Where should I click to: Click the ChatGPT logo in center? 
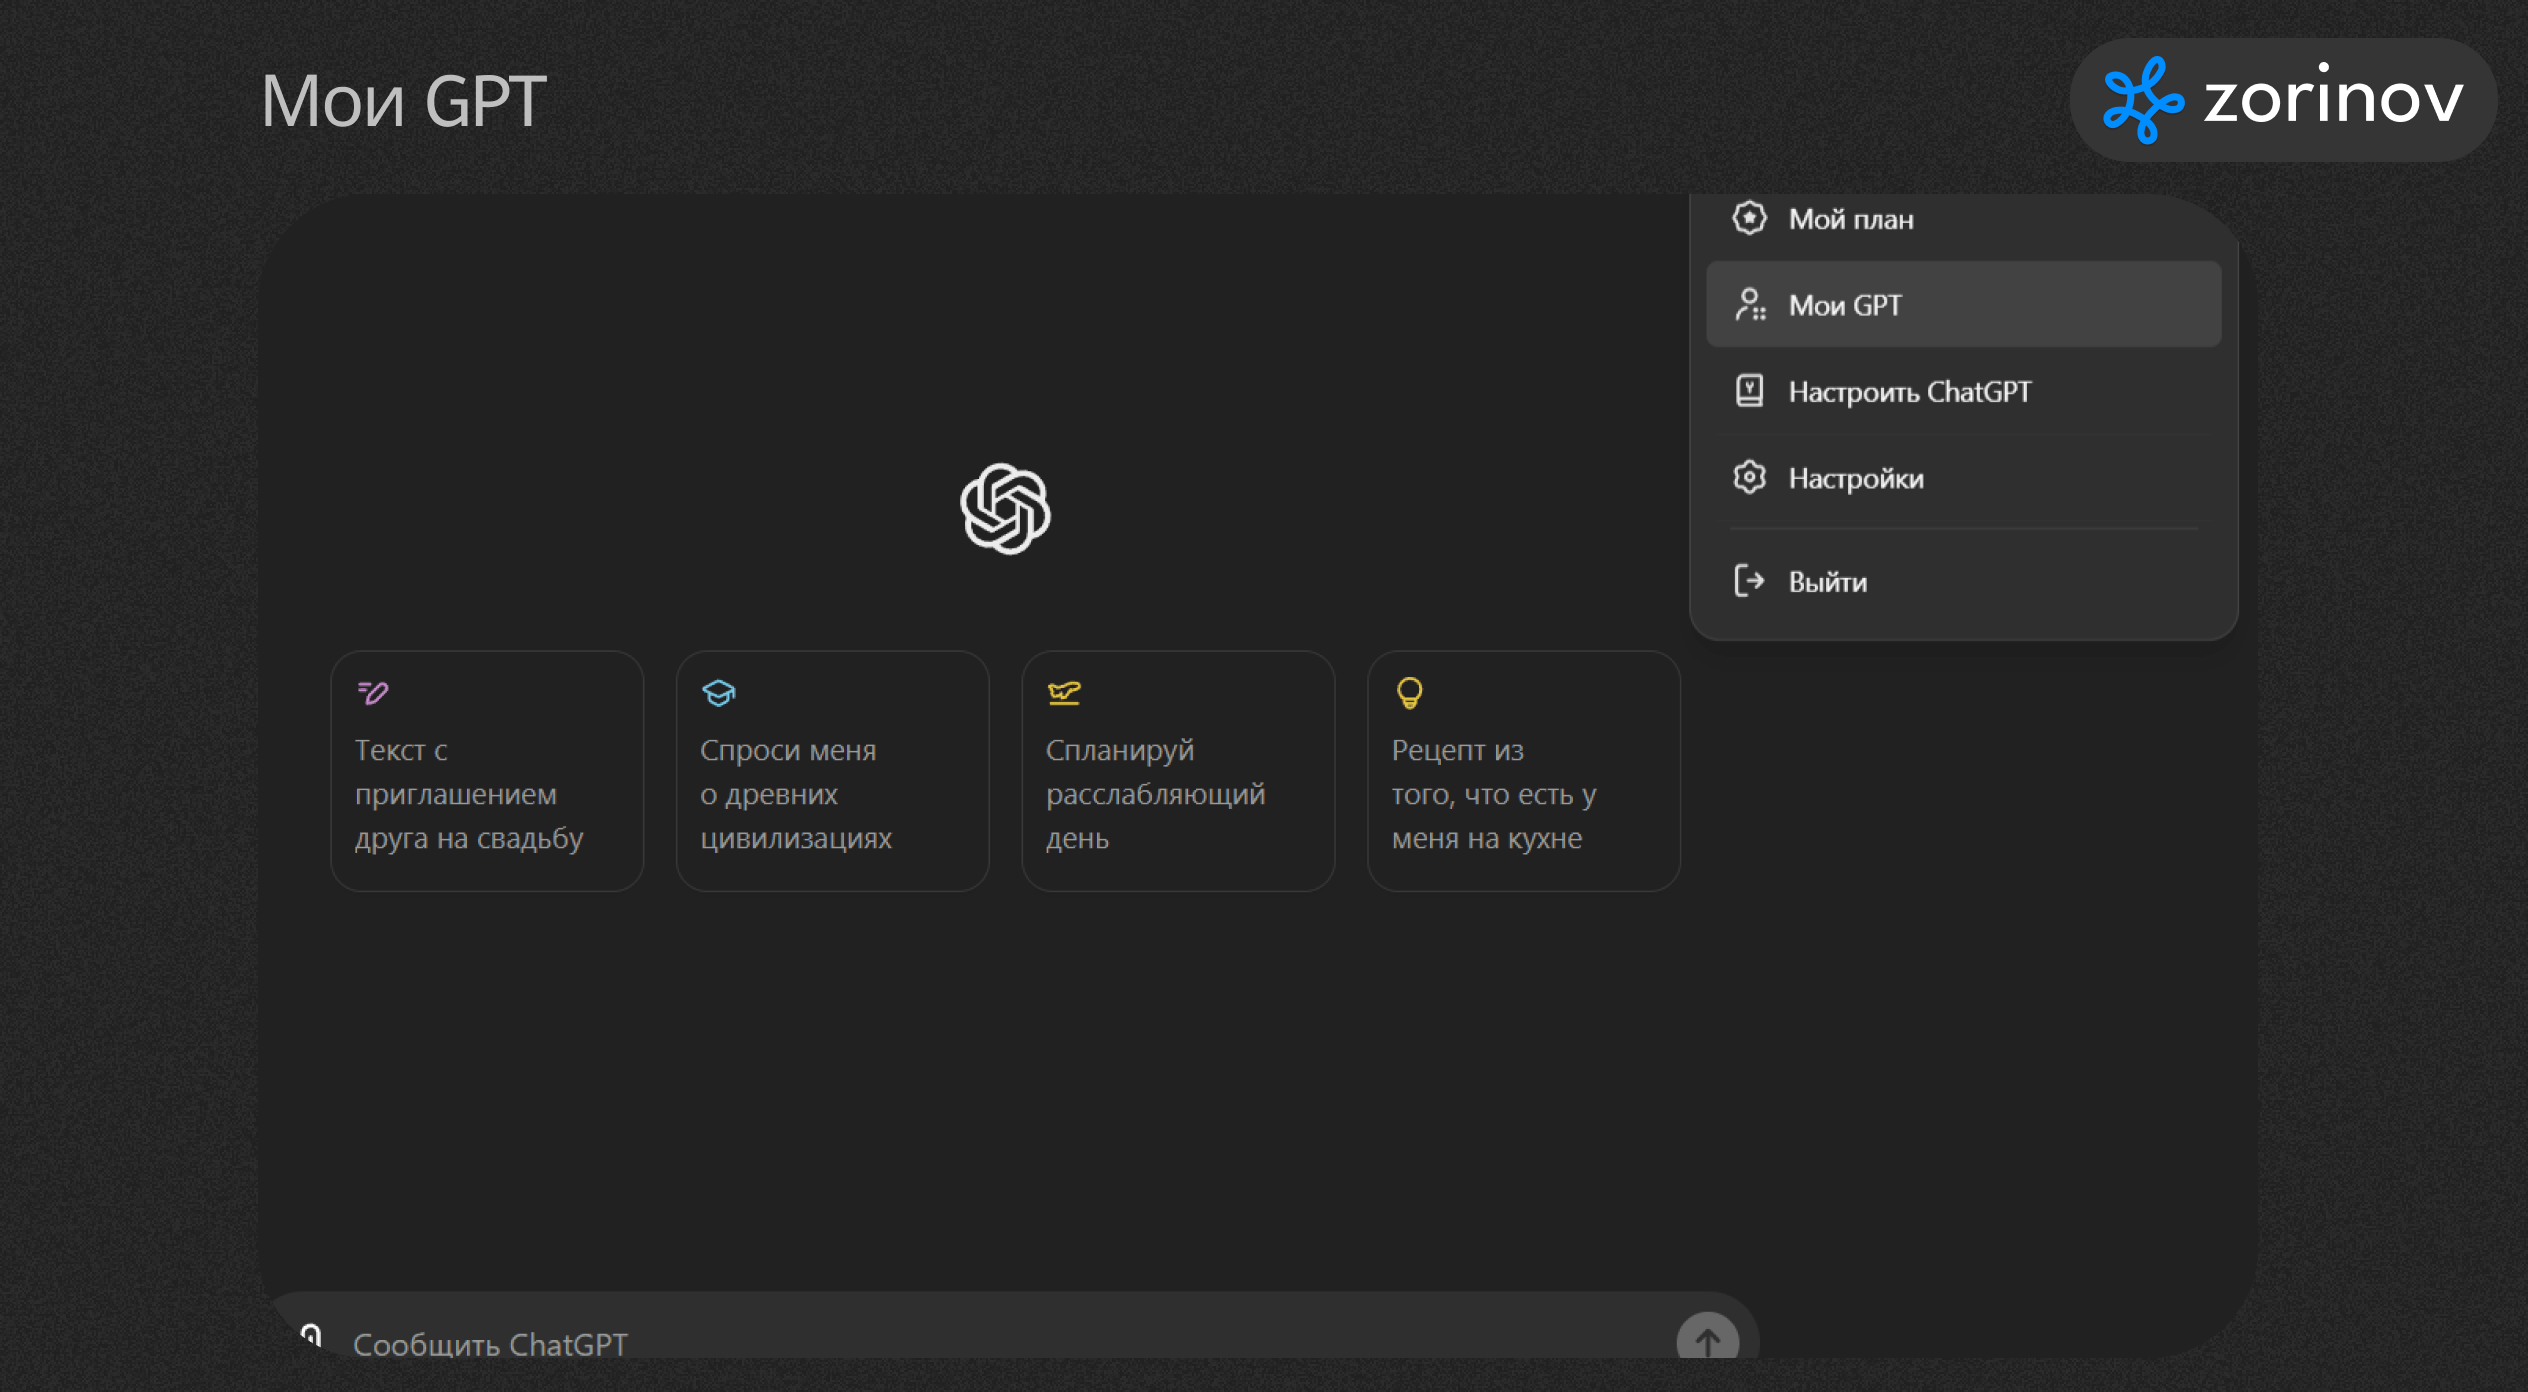pyautogui.click(x=1005, y=508)
